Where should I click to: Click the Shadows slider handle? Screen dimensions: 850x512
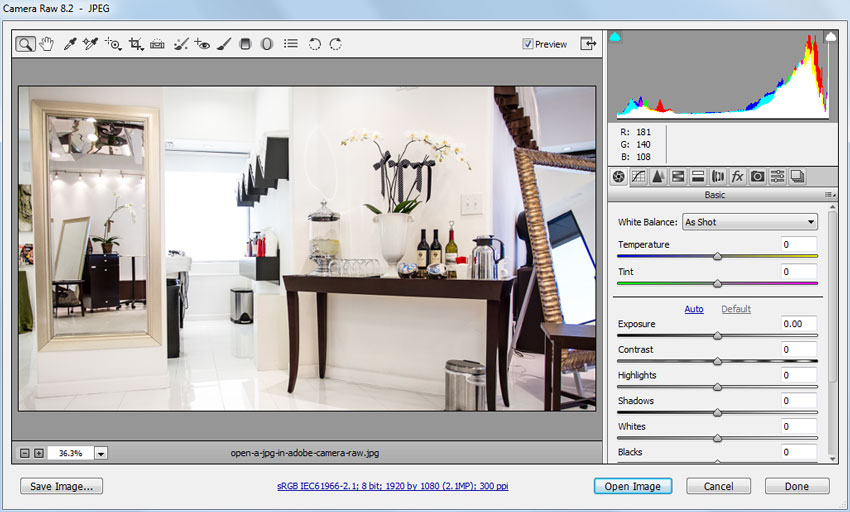(717, 413)
